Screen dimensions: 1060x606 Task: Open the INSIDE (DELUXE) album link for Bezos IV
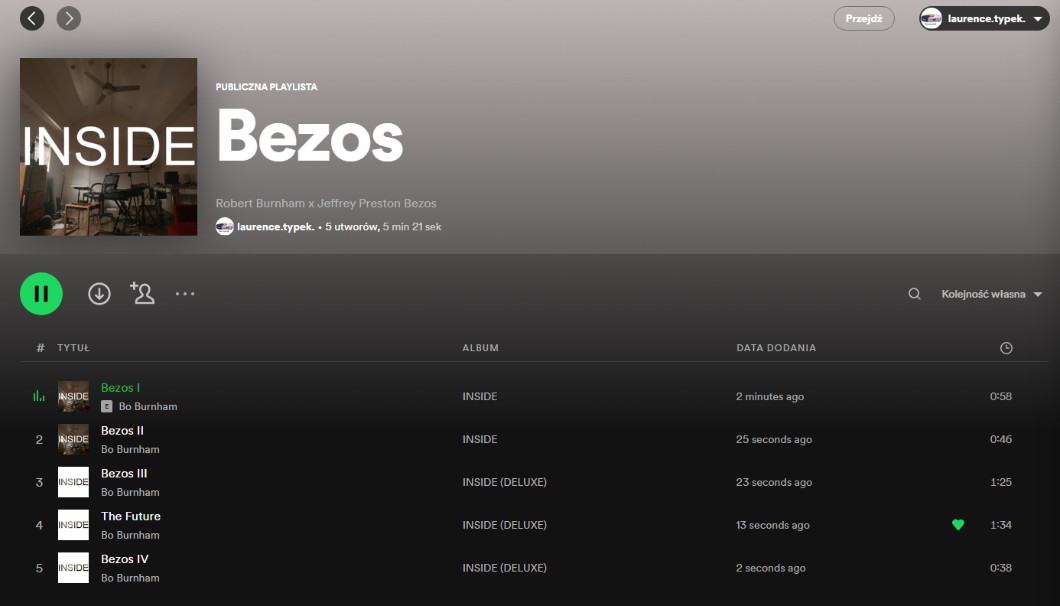coord(504,568)
